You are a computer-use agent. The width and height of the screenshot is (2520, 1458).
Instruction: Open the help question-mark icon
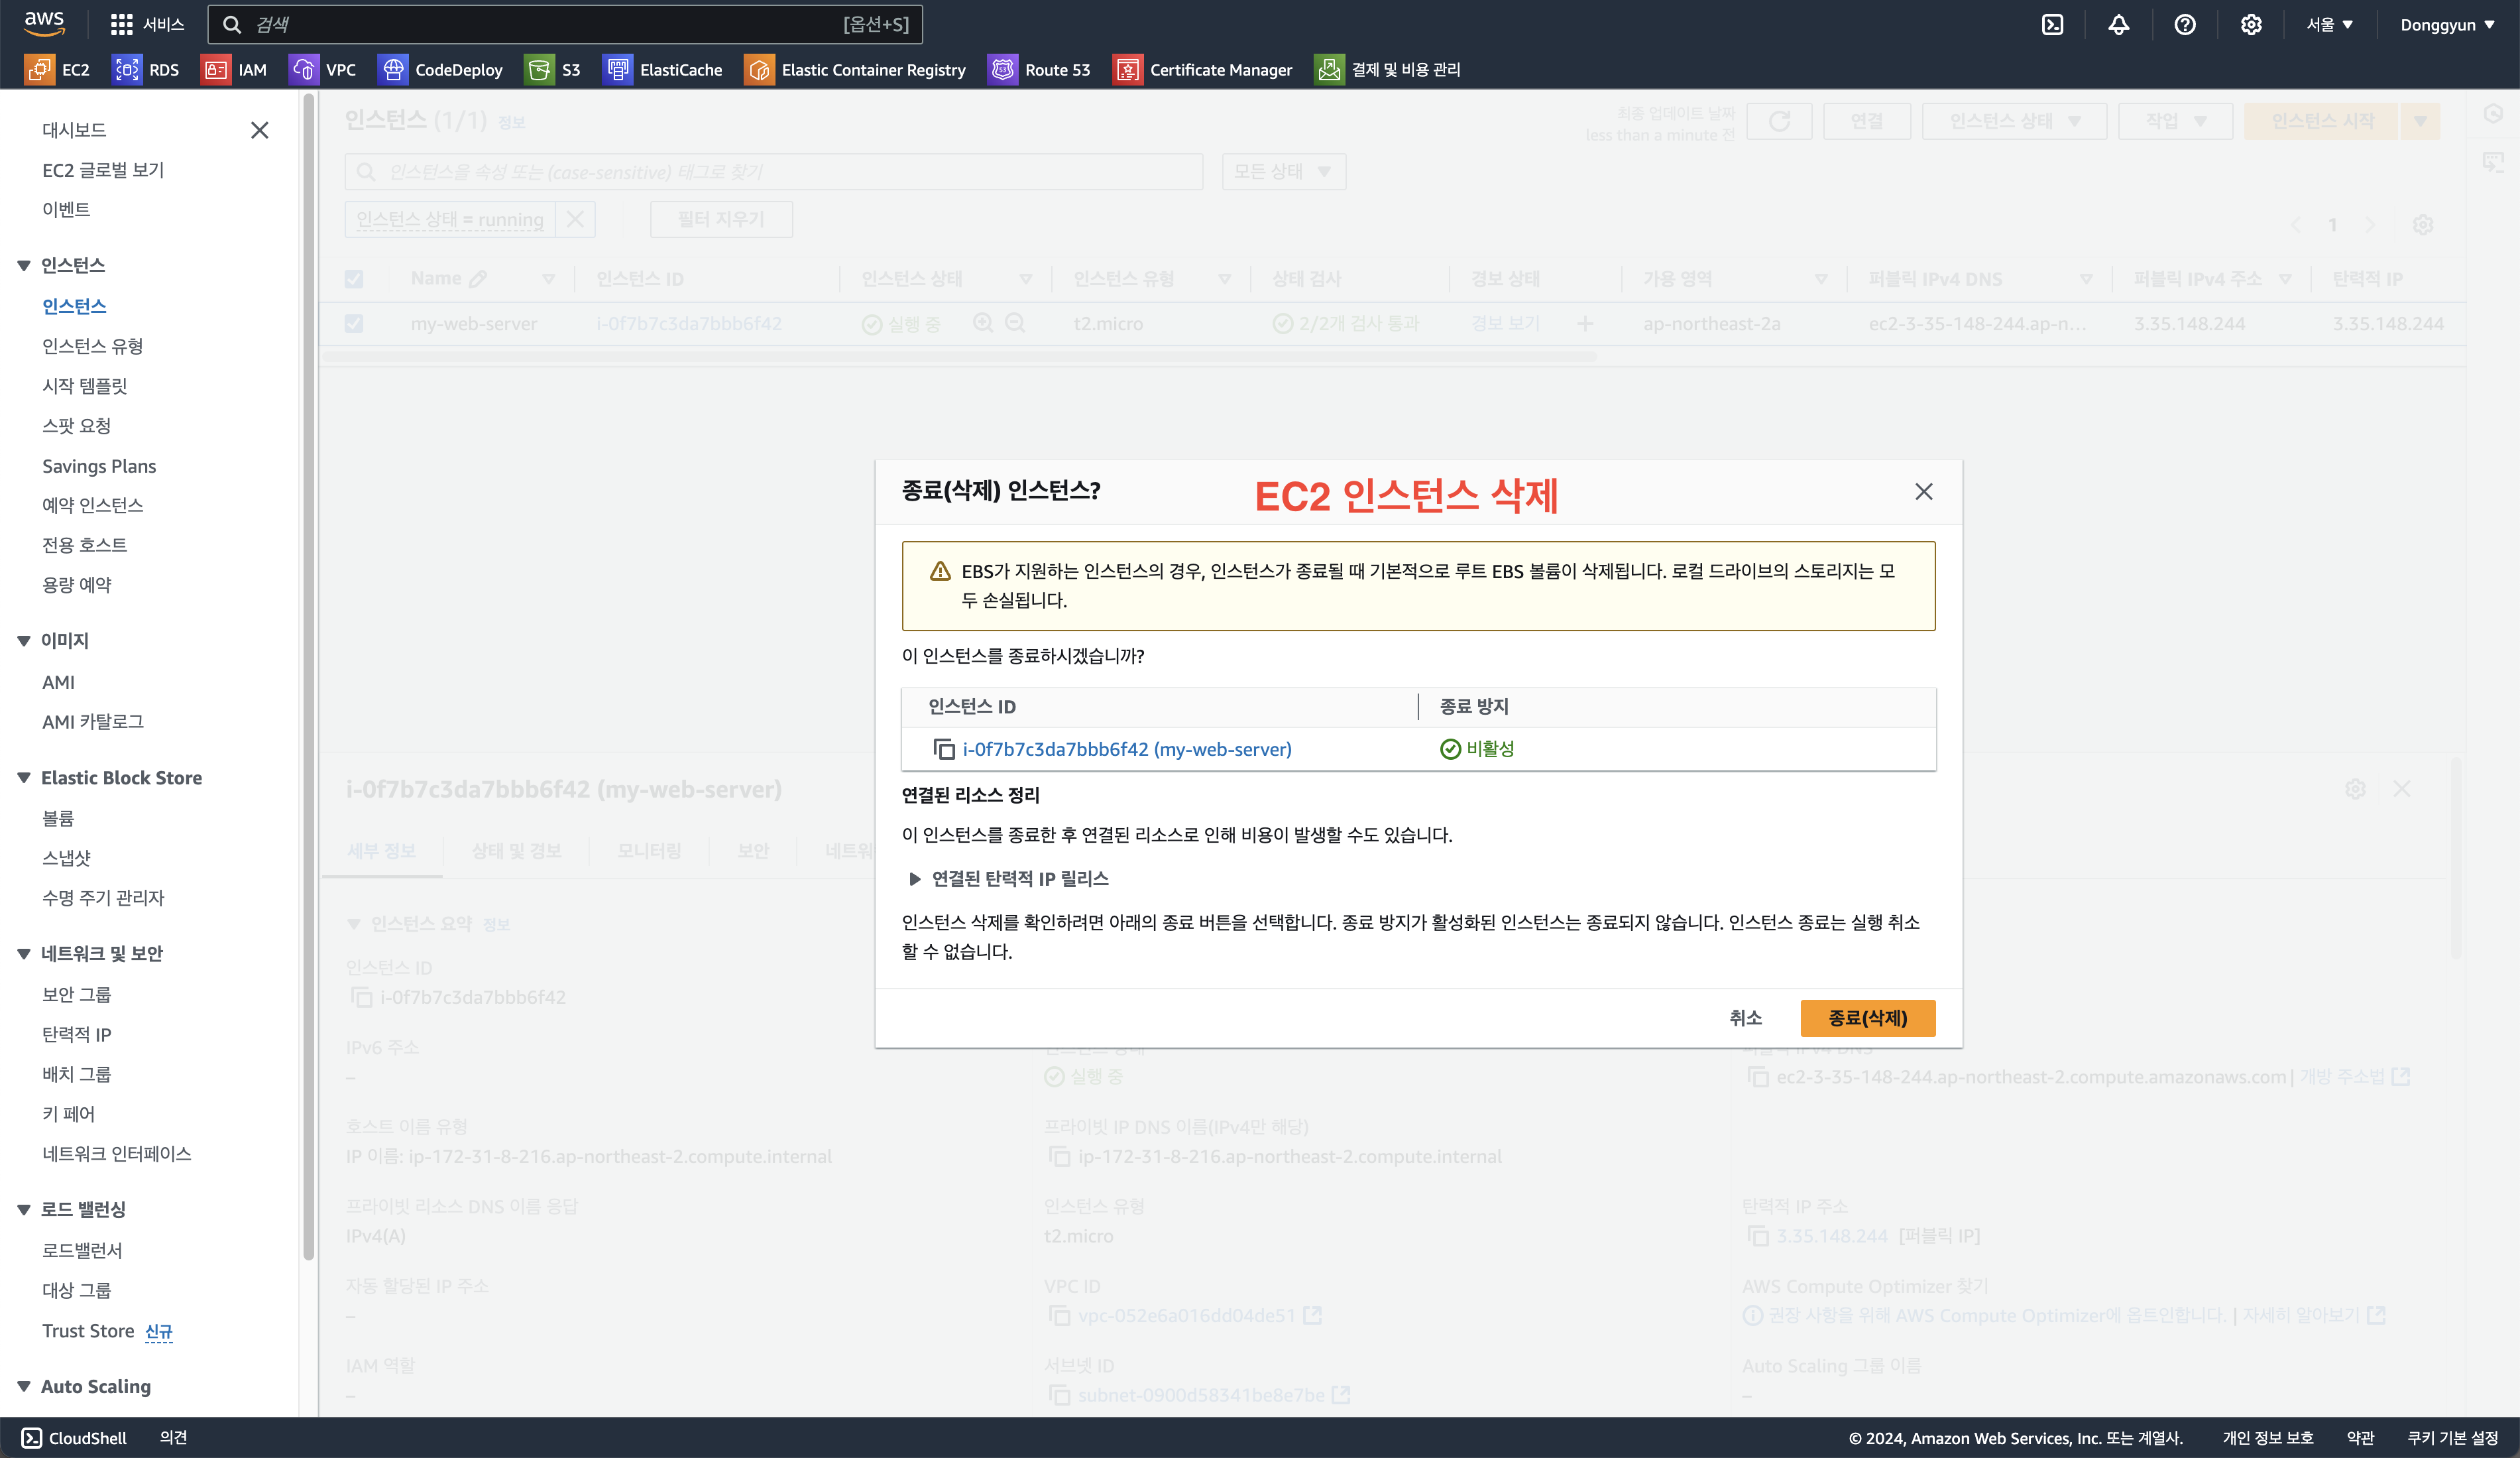(x=2184, y=25)
